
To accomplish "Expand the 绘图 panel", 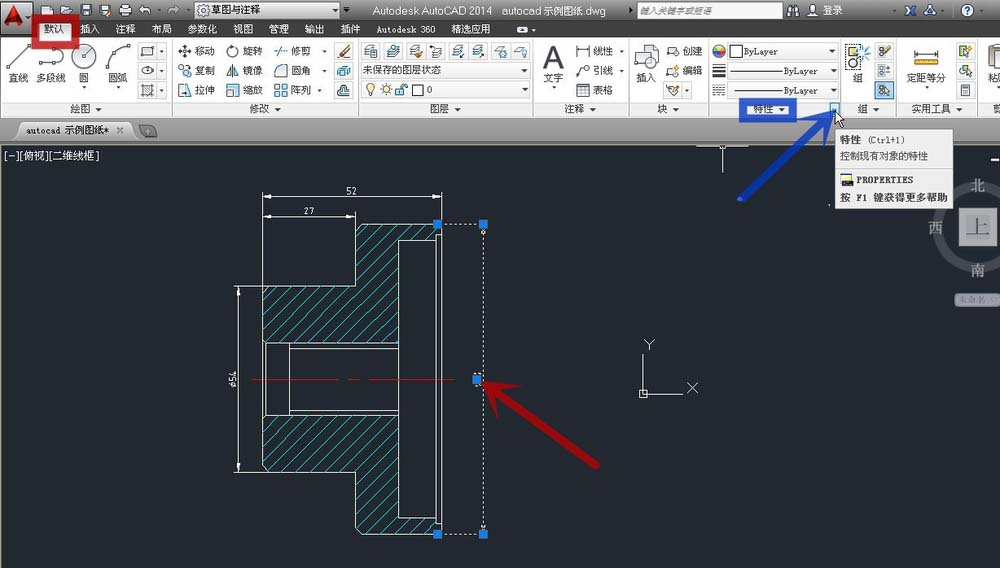I will (86, 109).
